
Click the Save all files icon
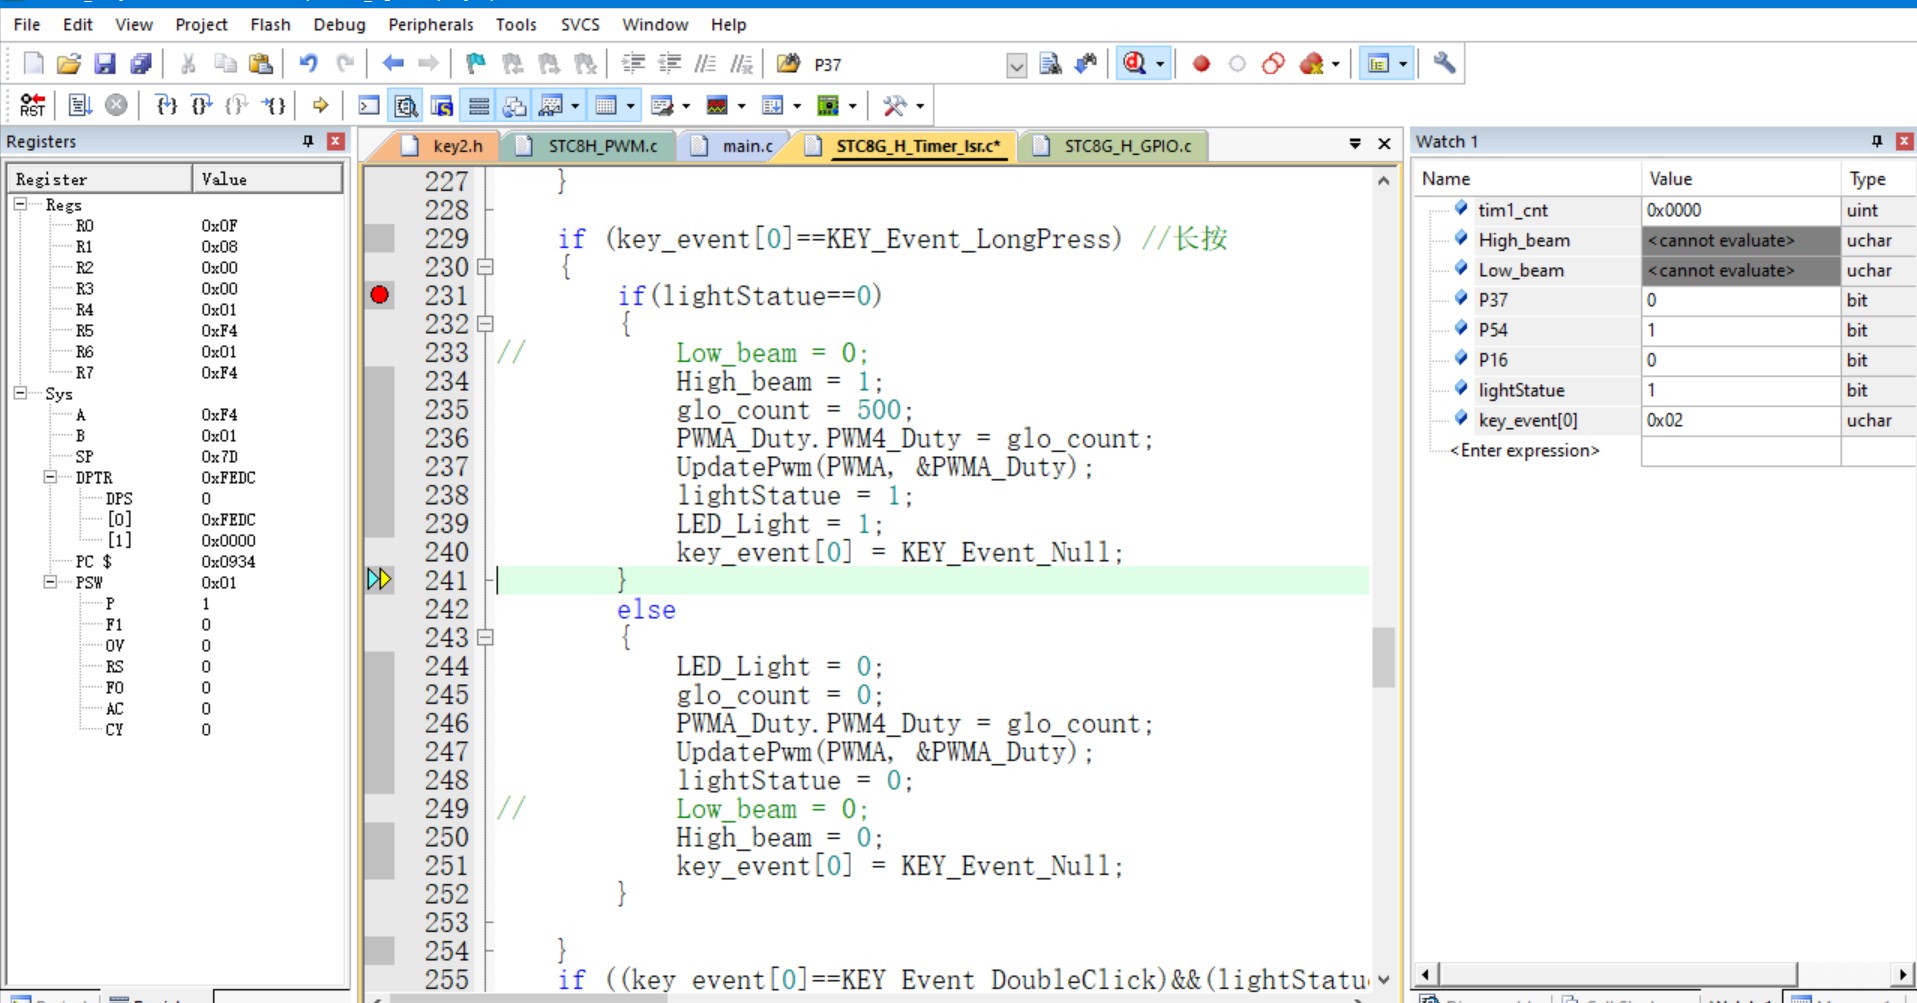(x=141, y=64)
